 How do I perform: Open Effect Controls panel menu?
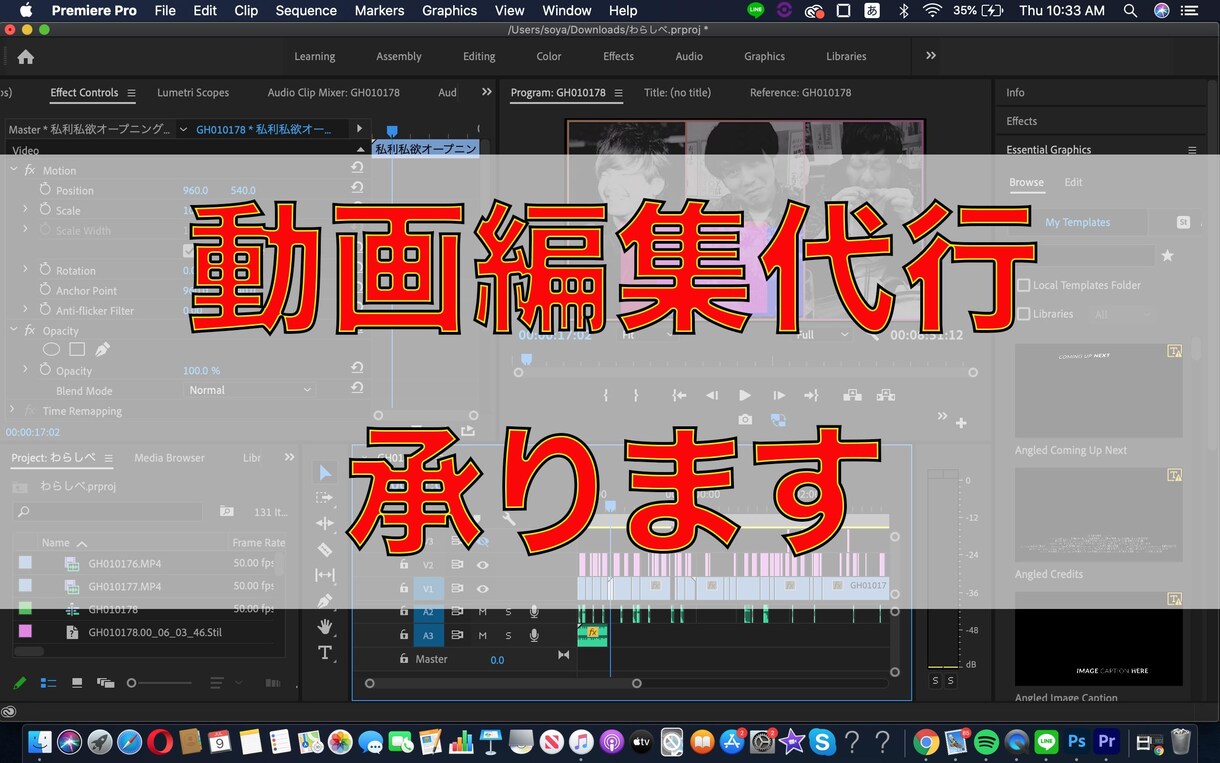[x=131, y=93]
